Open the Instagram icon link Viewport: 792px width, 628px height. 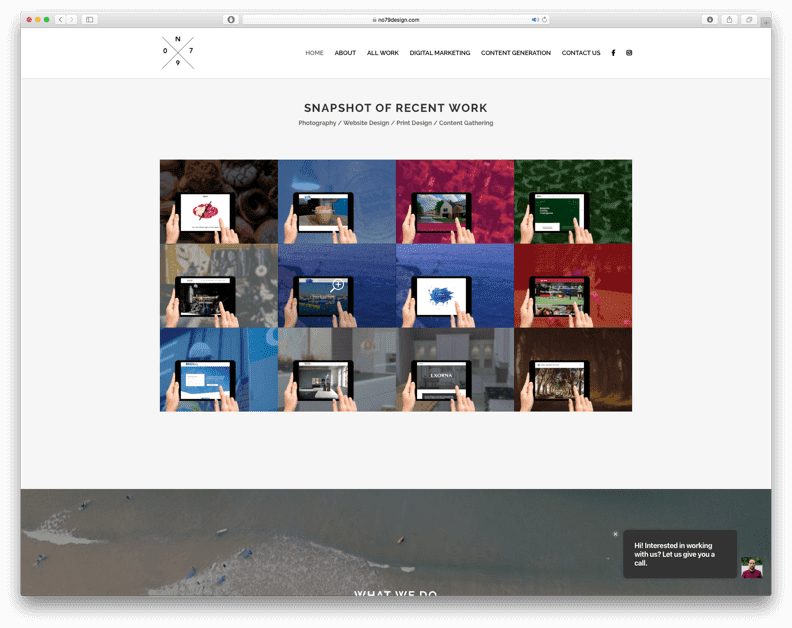(629, 53)
